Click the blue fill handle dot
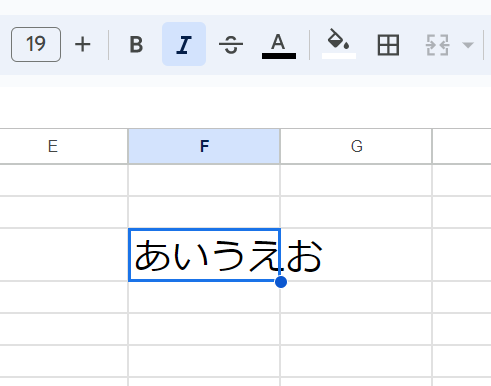 281,282
